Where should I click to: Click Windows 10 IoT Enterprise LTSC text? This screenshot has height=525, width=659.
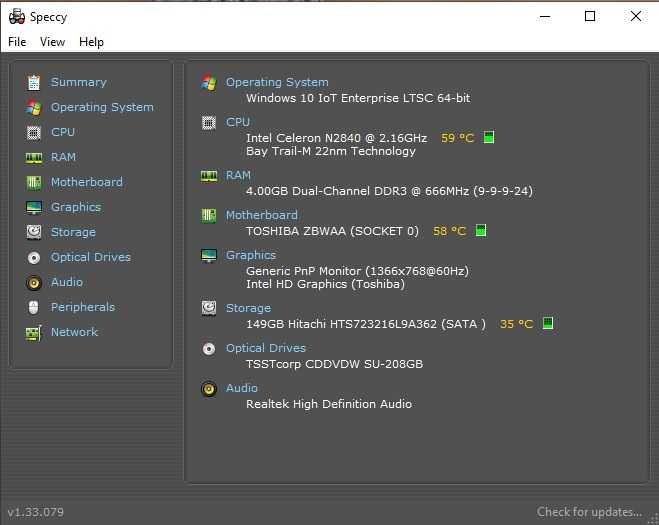click(x=358, y=98)
